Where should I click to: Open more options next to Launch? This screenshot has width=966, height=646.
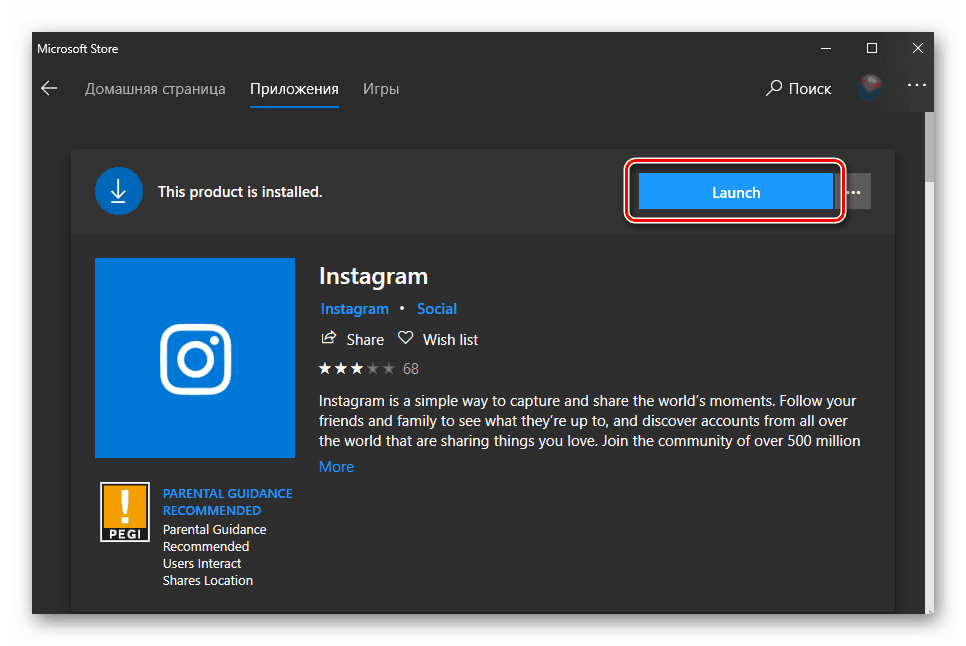click(853, 192)
